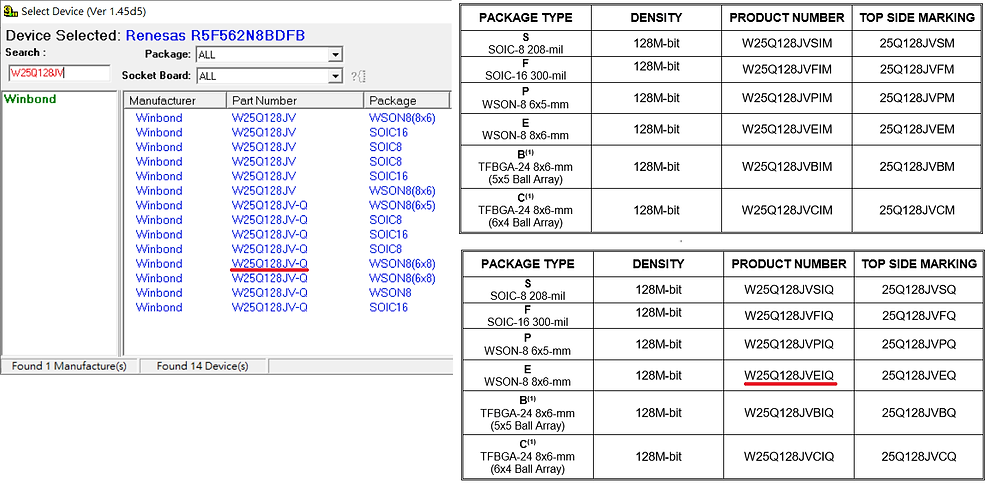The width and height of the screenshot is (1000, 494).
Task: Select the W25Q128JV-Q row with WSON8(6x5) package
Action: click(286, 205)
